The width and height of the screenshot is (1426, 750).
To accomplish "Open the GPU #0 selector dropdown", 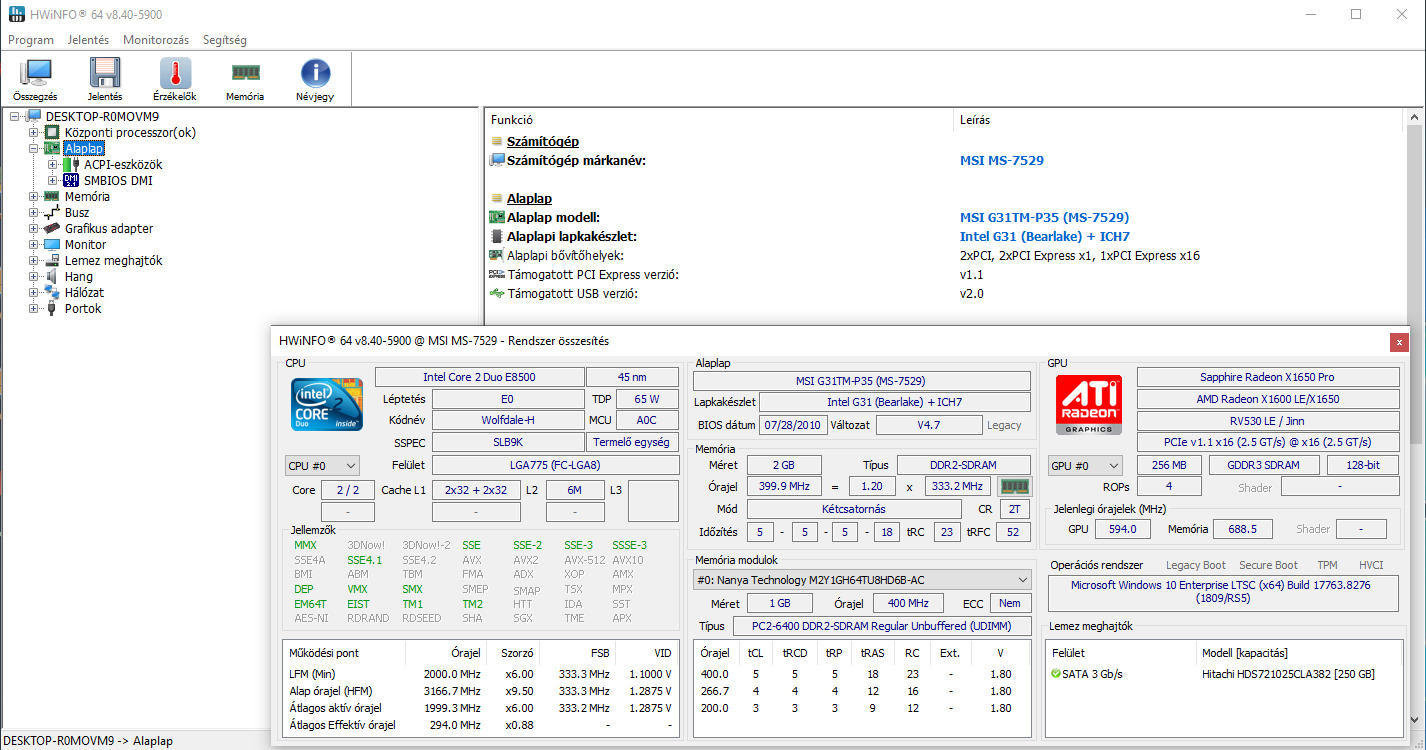I will pyautogui.click(x=1085, y=465).
